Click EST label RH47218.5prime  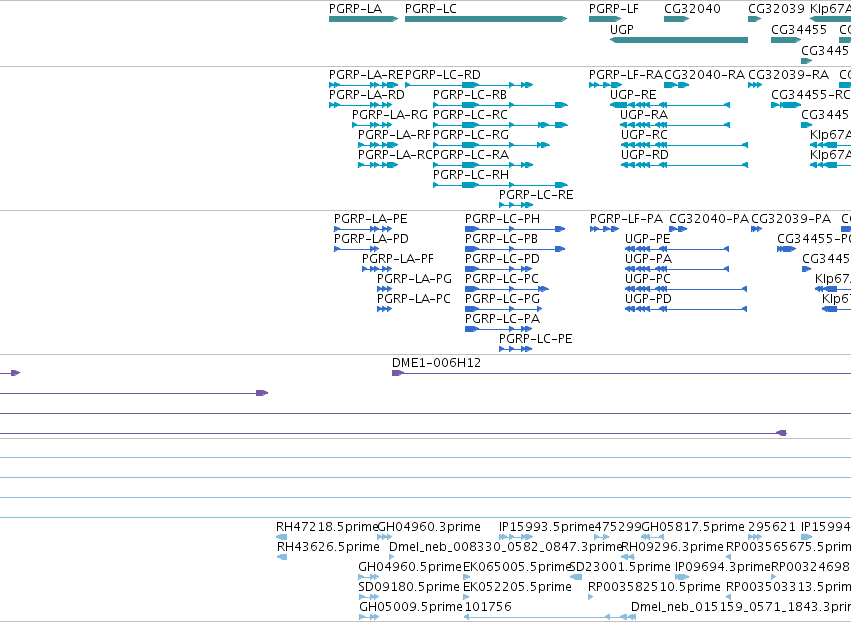coord(327,527)
